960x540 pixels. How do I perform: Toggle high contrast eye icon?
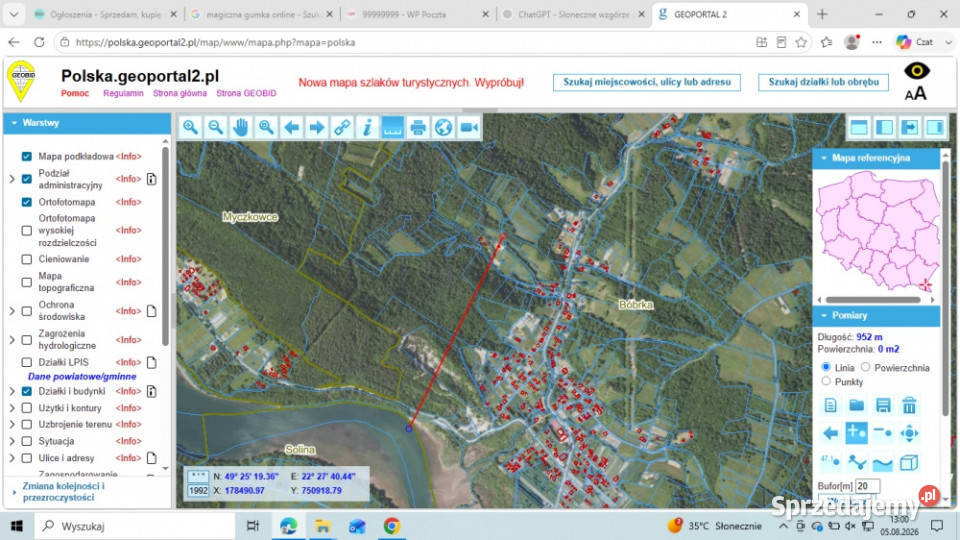917,71
